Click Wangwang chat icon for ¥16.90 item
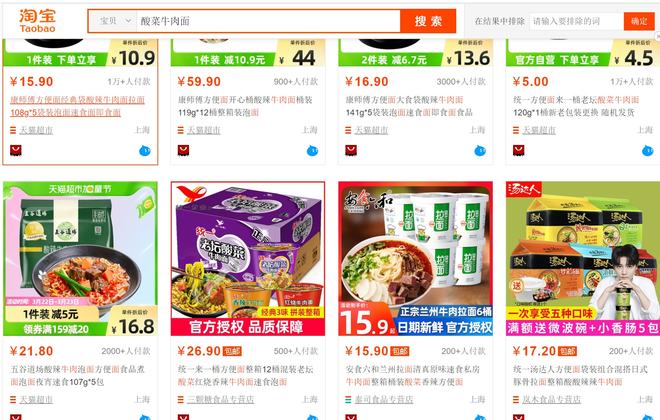Screen dimensions: 660x420 pyautogui.click(x=480, y=150)
